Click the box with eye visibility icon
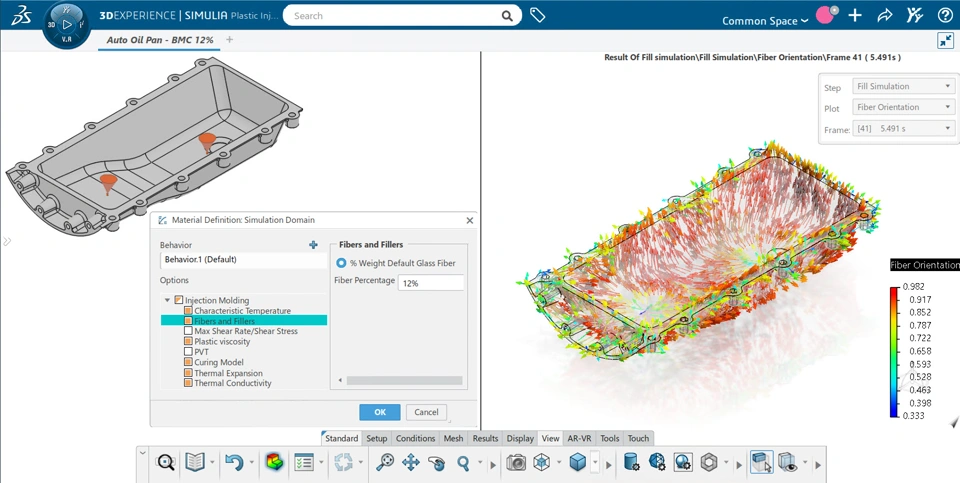 tap(787, 462)
